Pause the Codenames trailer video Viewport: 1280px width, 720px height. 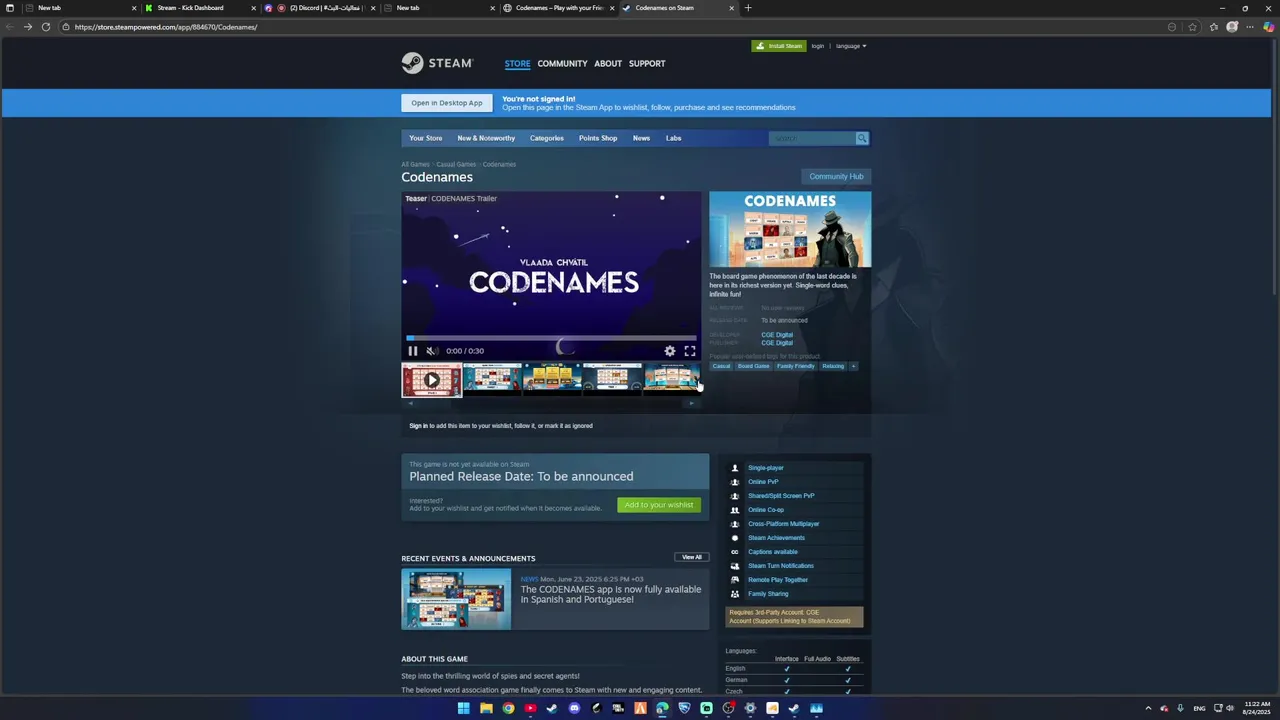[x=412, y=351]
